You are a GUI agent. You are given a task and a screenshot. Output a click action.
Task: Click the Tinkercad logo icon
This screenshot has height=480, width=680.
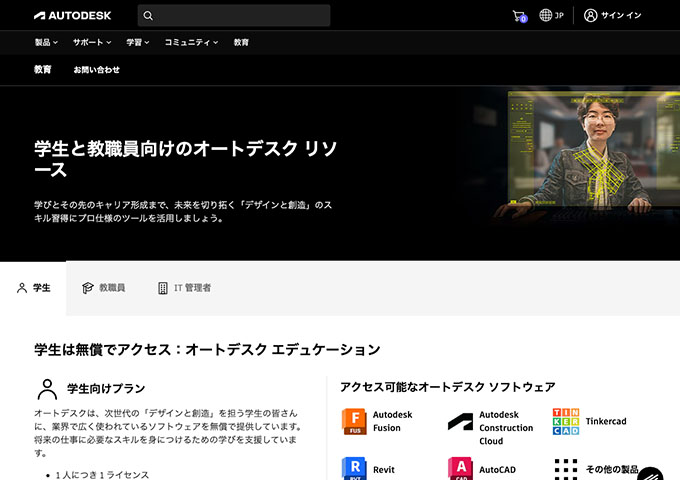(566, 421)
